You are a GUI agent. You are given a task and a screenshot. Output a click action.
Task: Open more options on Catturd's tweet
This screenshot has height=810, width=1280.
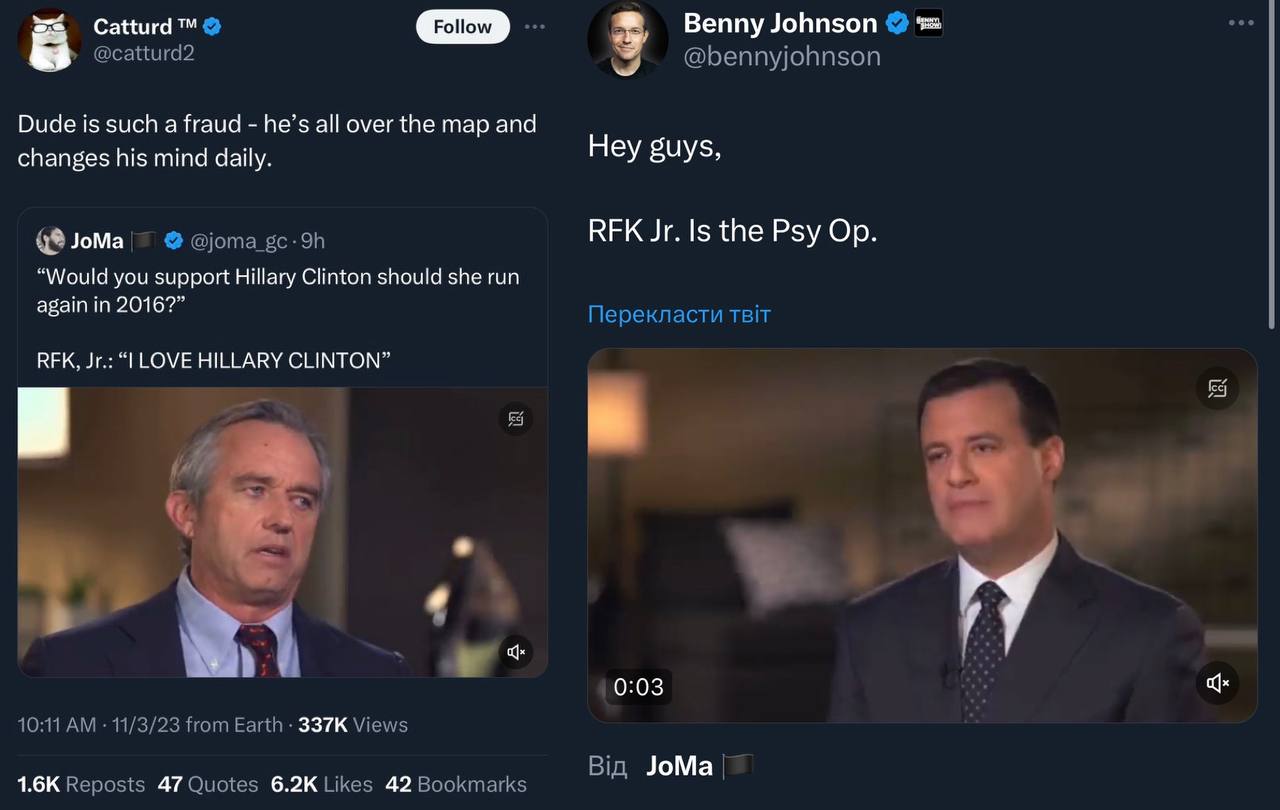pyautogui.click(x=536, y=26)
